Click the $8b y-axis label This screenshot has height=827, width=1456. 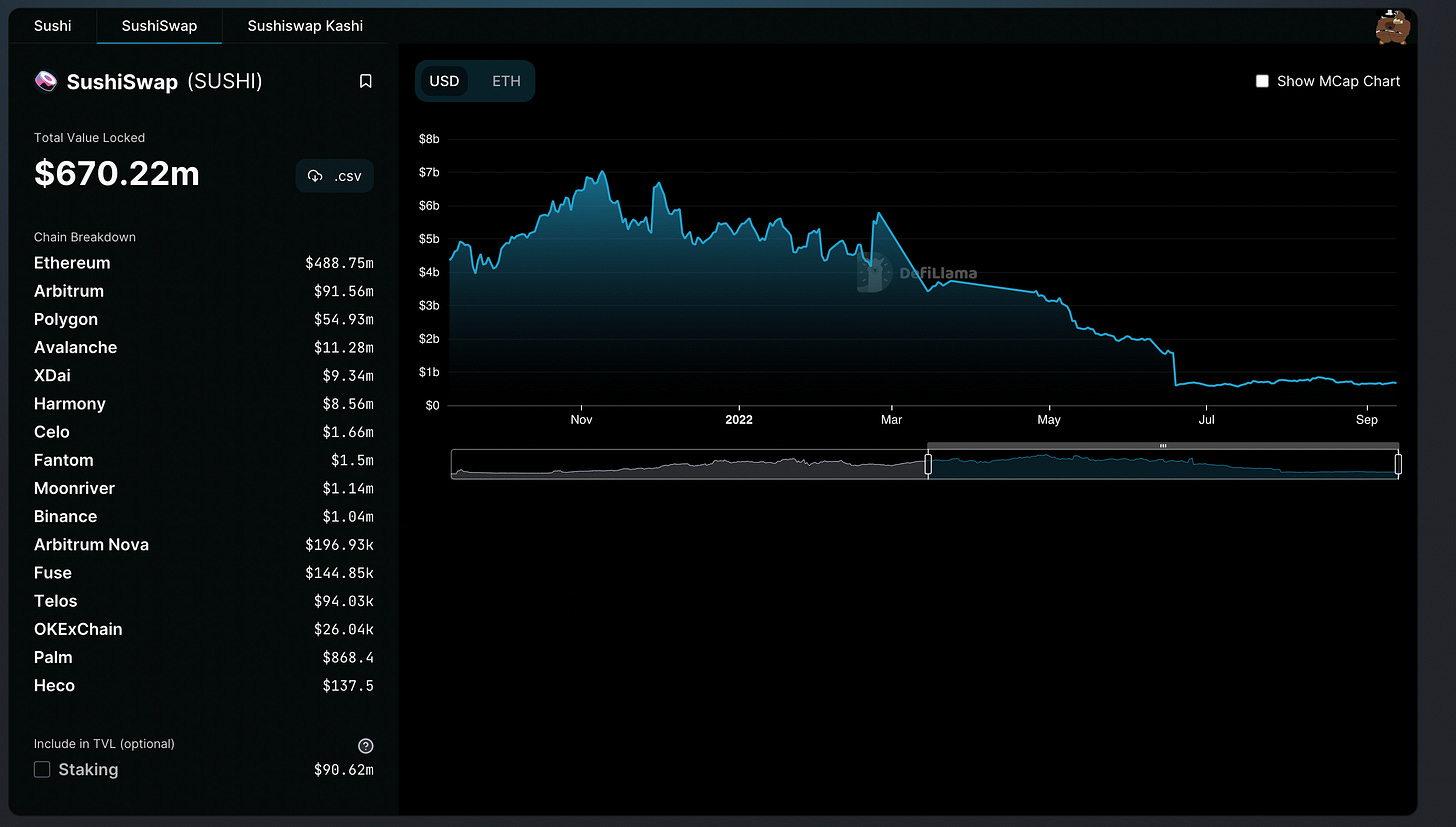point(429,139)
